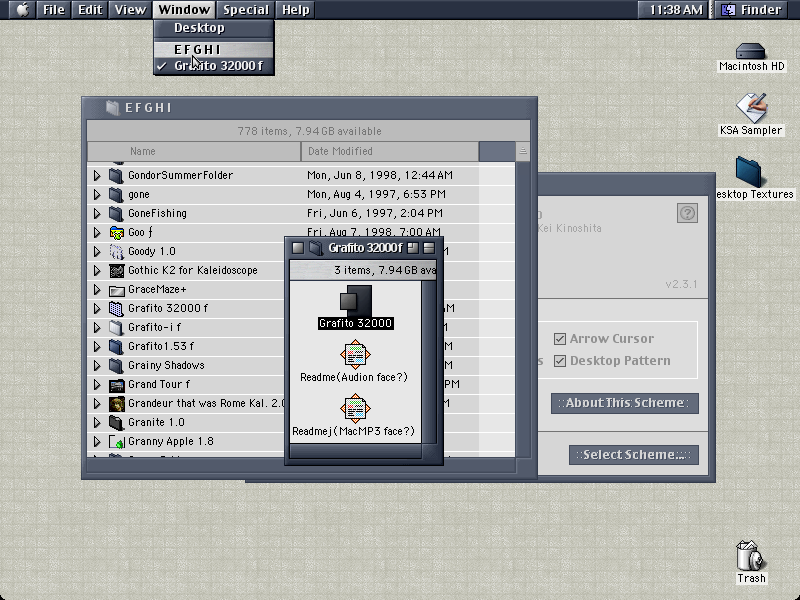This screenshot has width=800, height=600.
Task: Select the Grafito-i f folder icon
Action: pos(116,328)
